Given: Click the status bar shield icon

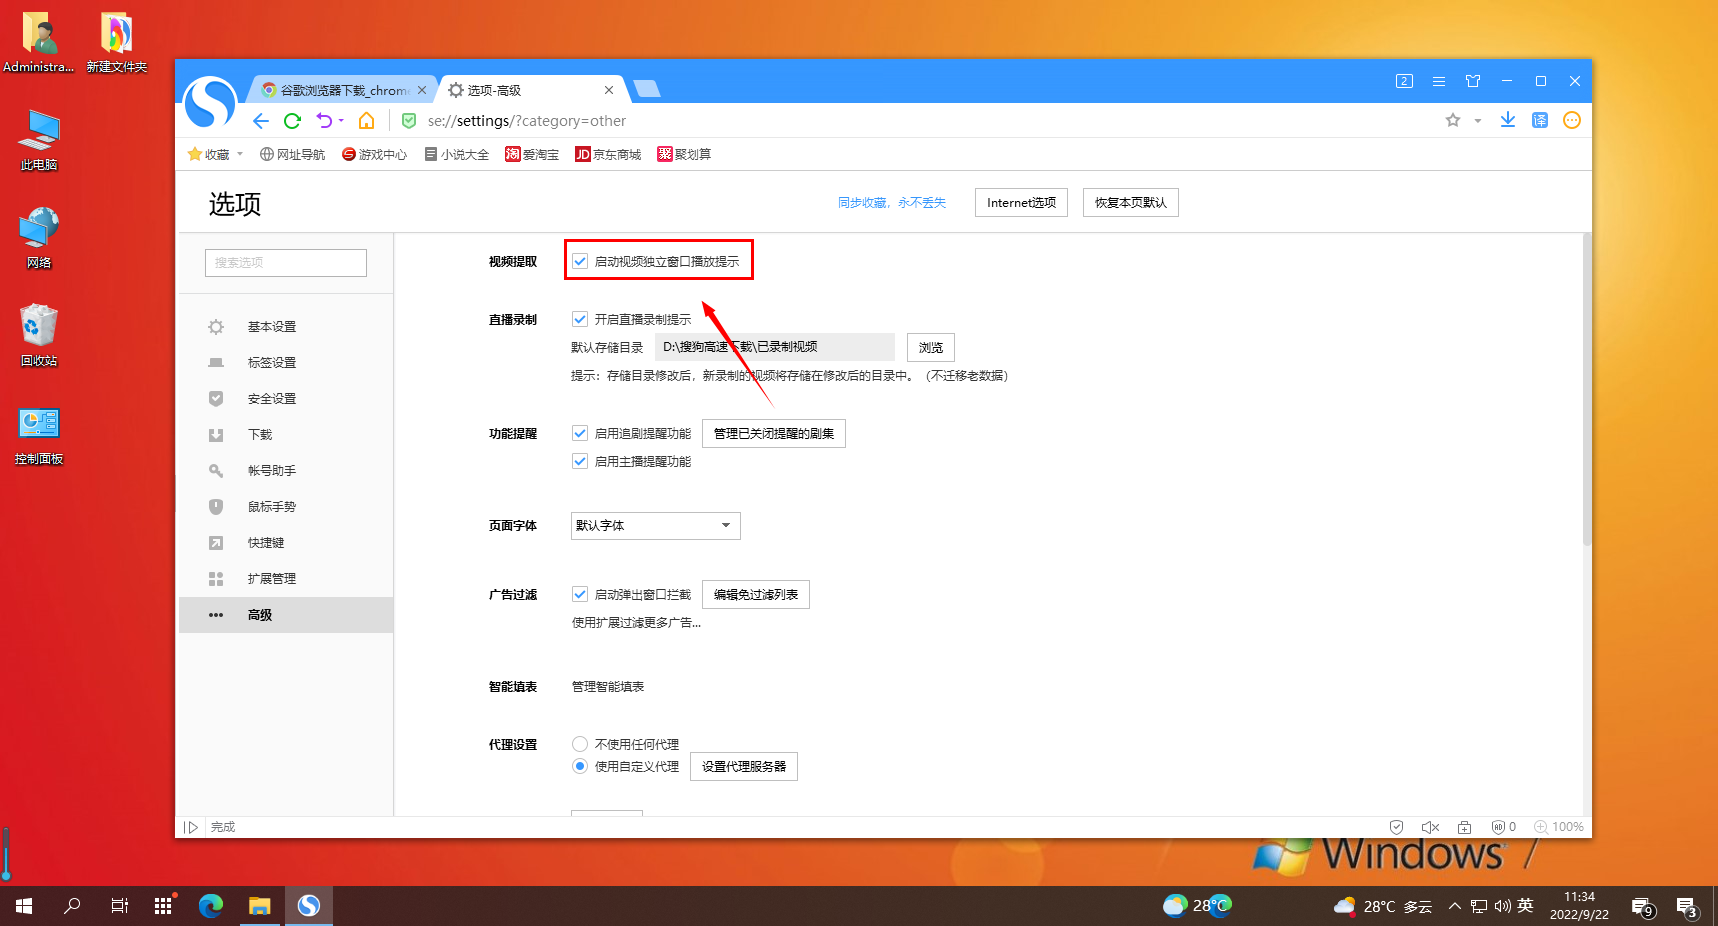Looking at the screenshot, I should coord(1397,827).
